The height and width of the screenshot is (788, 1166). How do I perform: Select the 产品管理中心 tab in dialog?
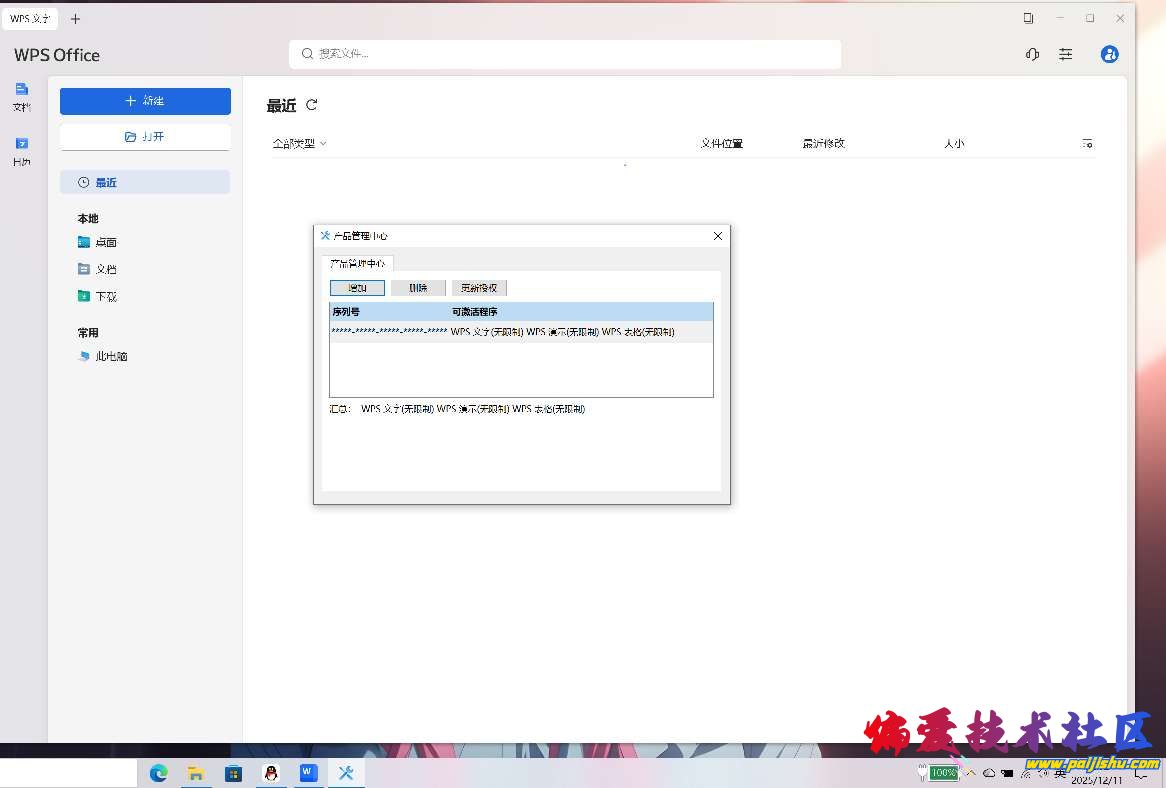(357, 263)
